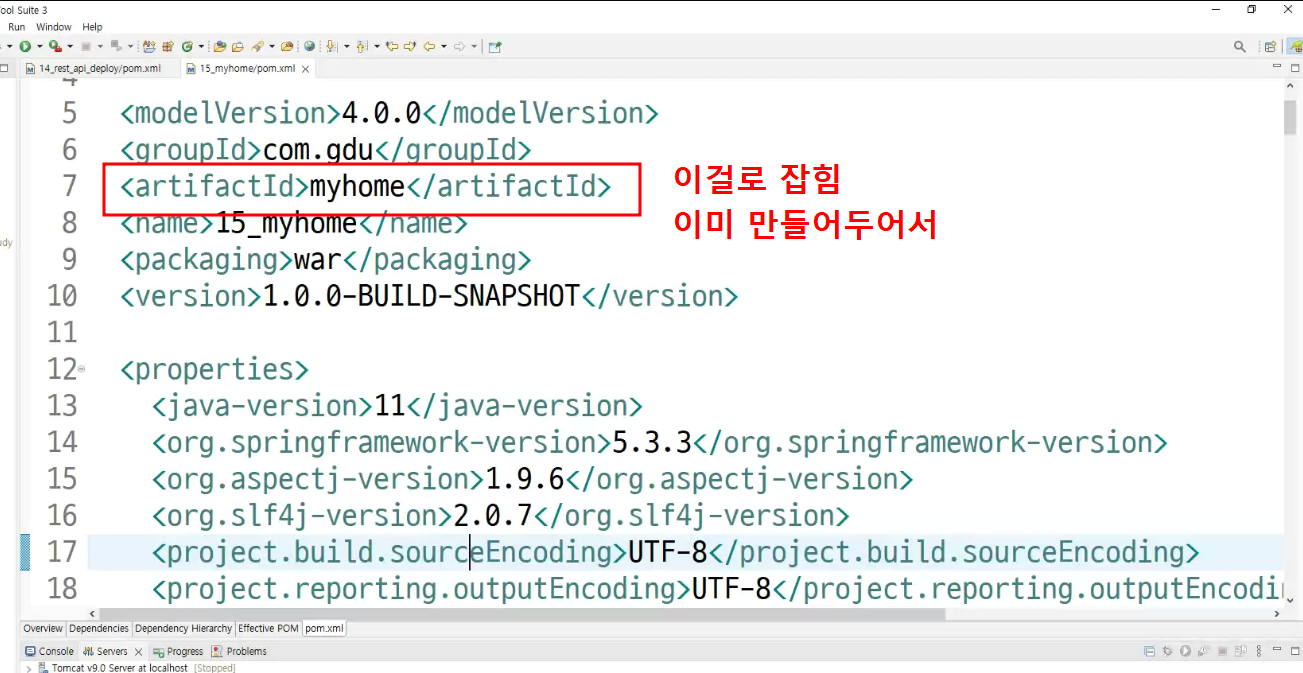Maximize the editor area
This screenshot has height=673, width=1303.
pyautogui.click(x=1295, y=68)
